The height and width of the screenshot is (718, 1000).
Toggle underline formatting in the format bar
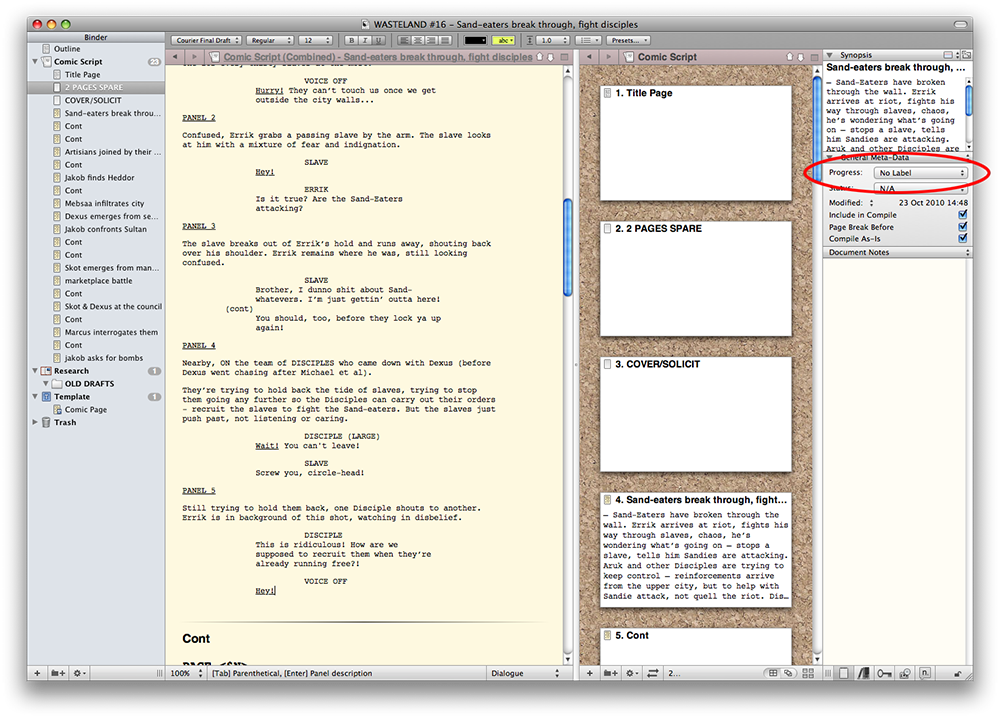378,40
